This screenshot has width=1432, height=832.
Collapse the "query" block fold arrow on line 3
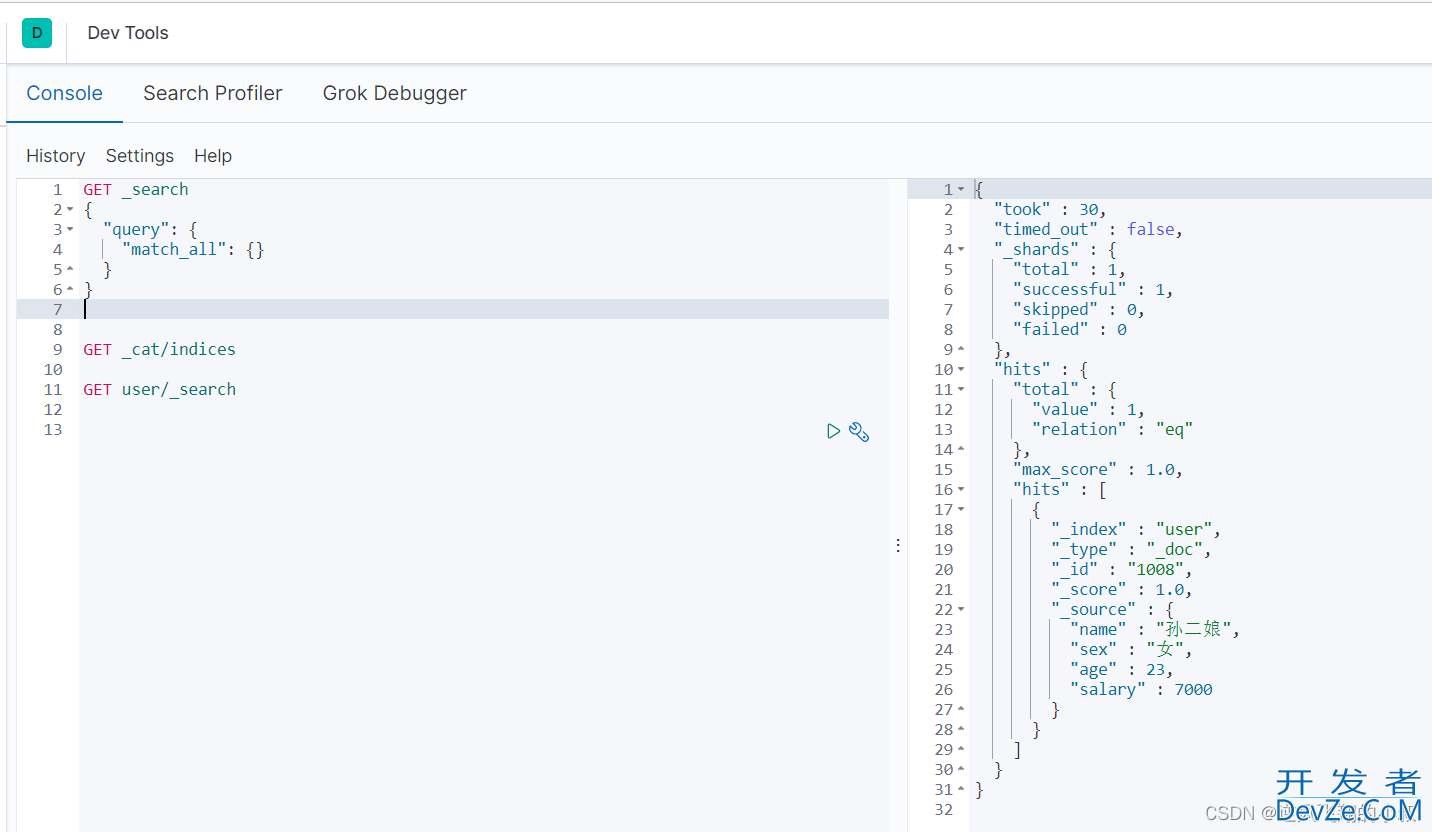[70, 230]
